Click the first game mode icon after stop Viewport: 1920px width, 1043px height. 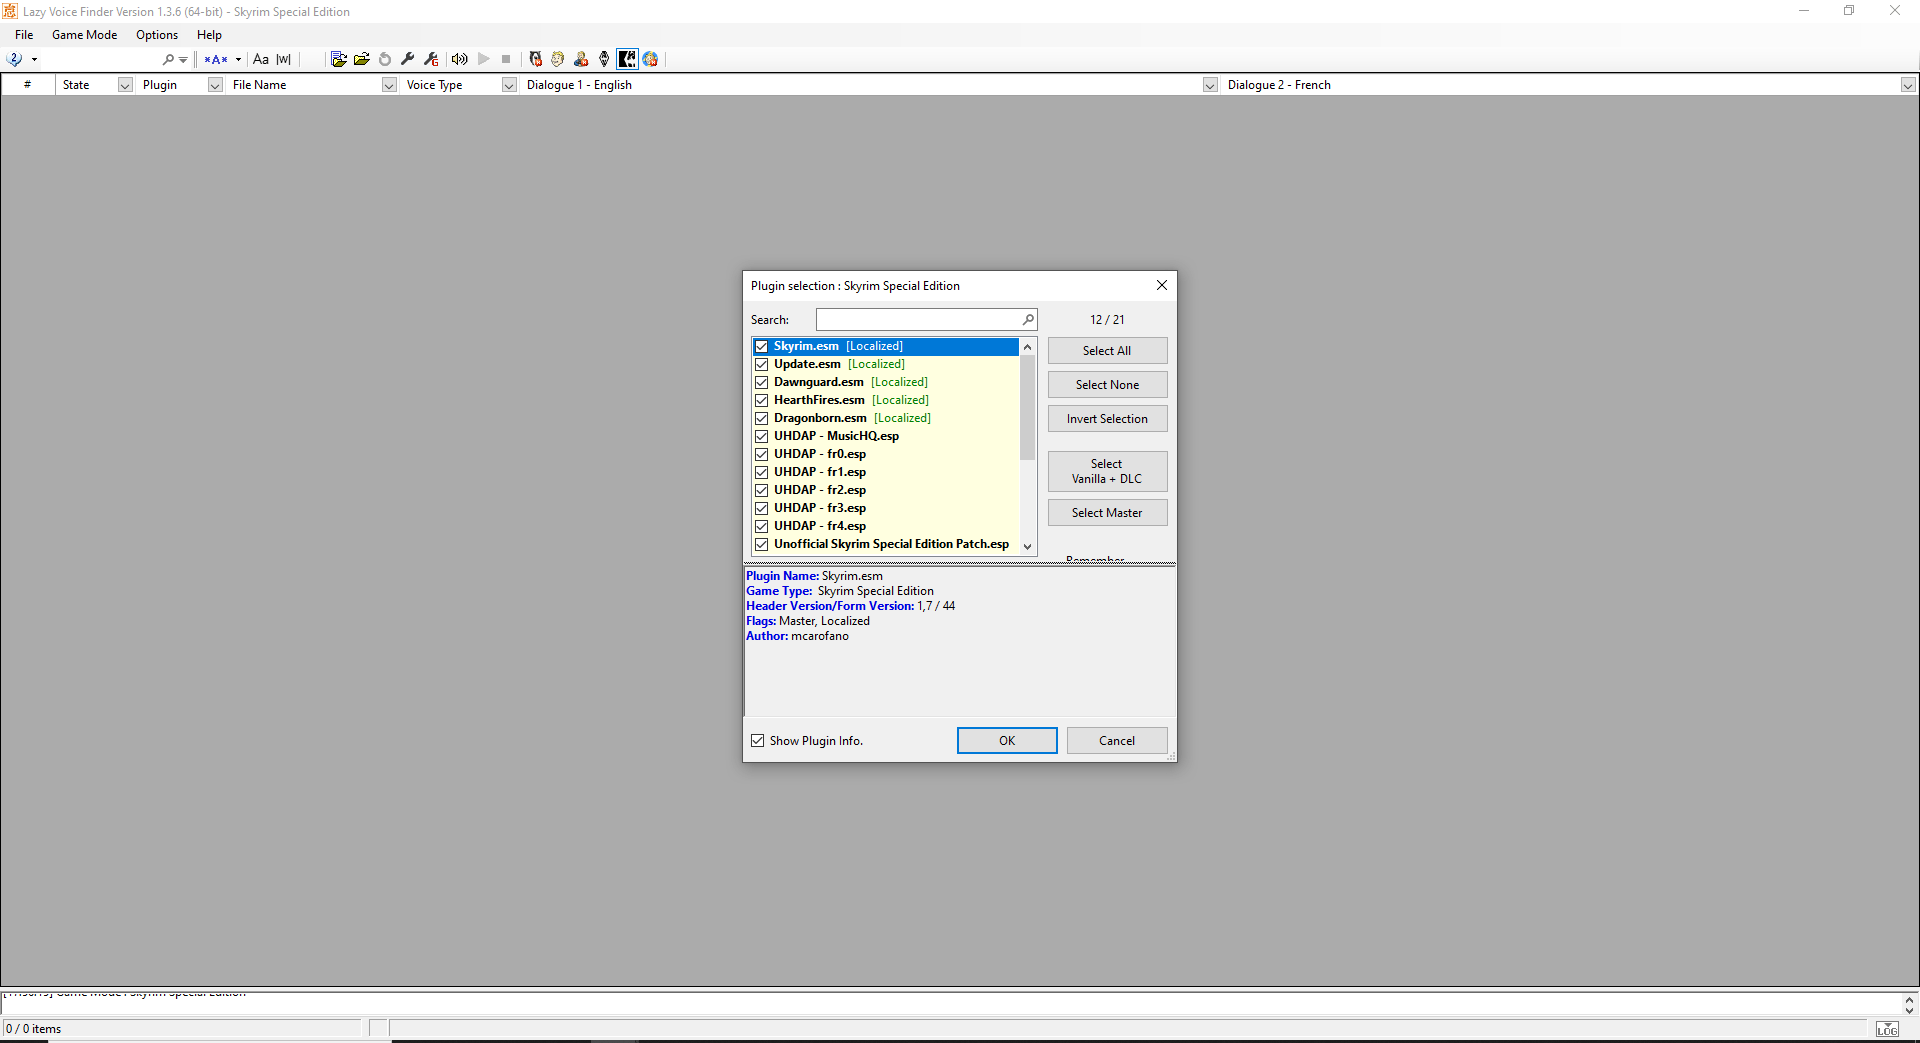pos(535,59)
